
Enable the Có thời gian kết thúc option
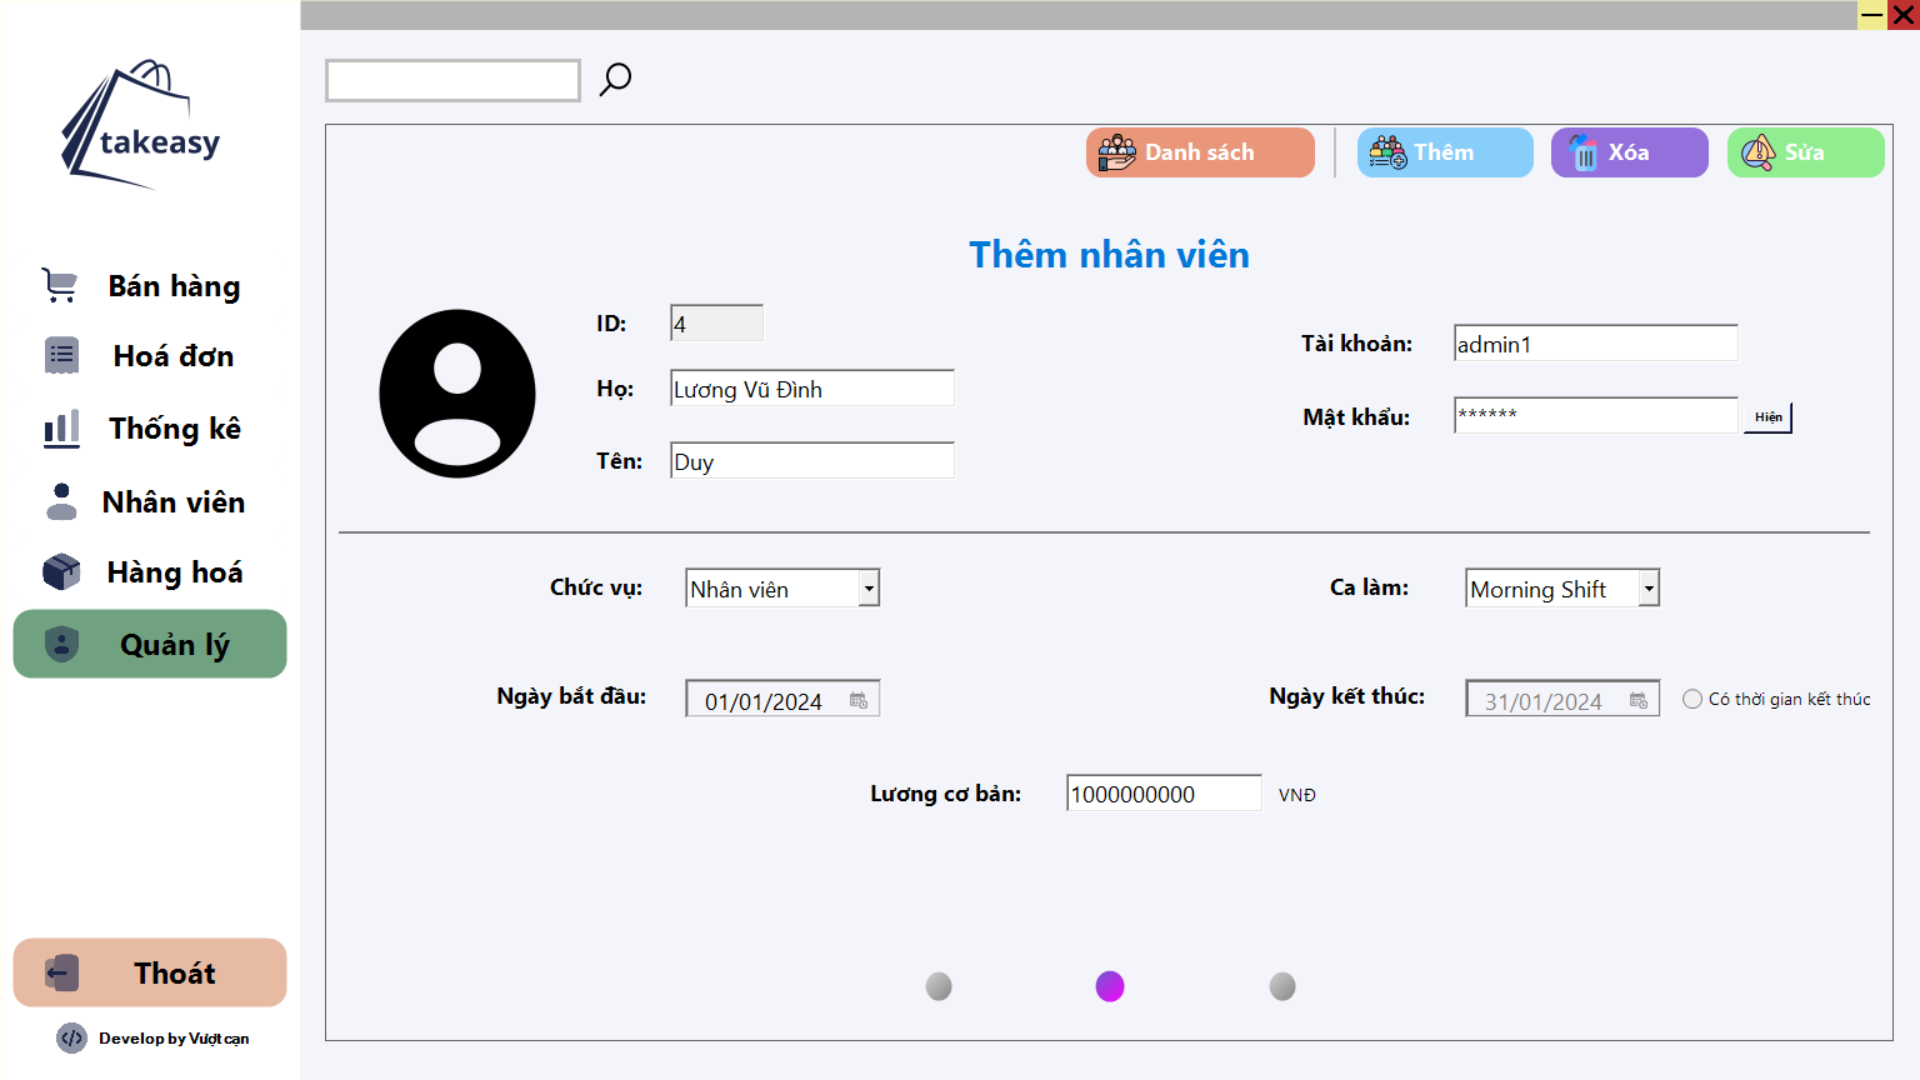pyautogui.click(x=1692, y=699)
